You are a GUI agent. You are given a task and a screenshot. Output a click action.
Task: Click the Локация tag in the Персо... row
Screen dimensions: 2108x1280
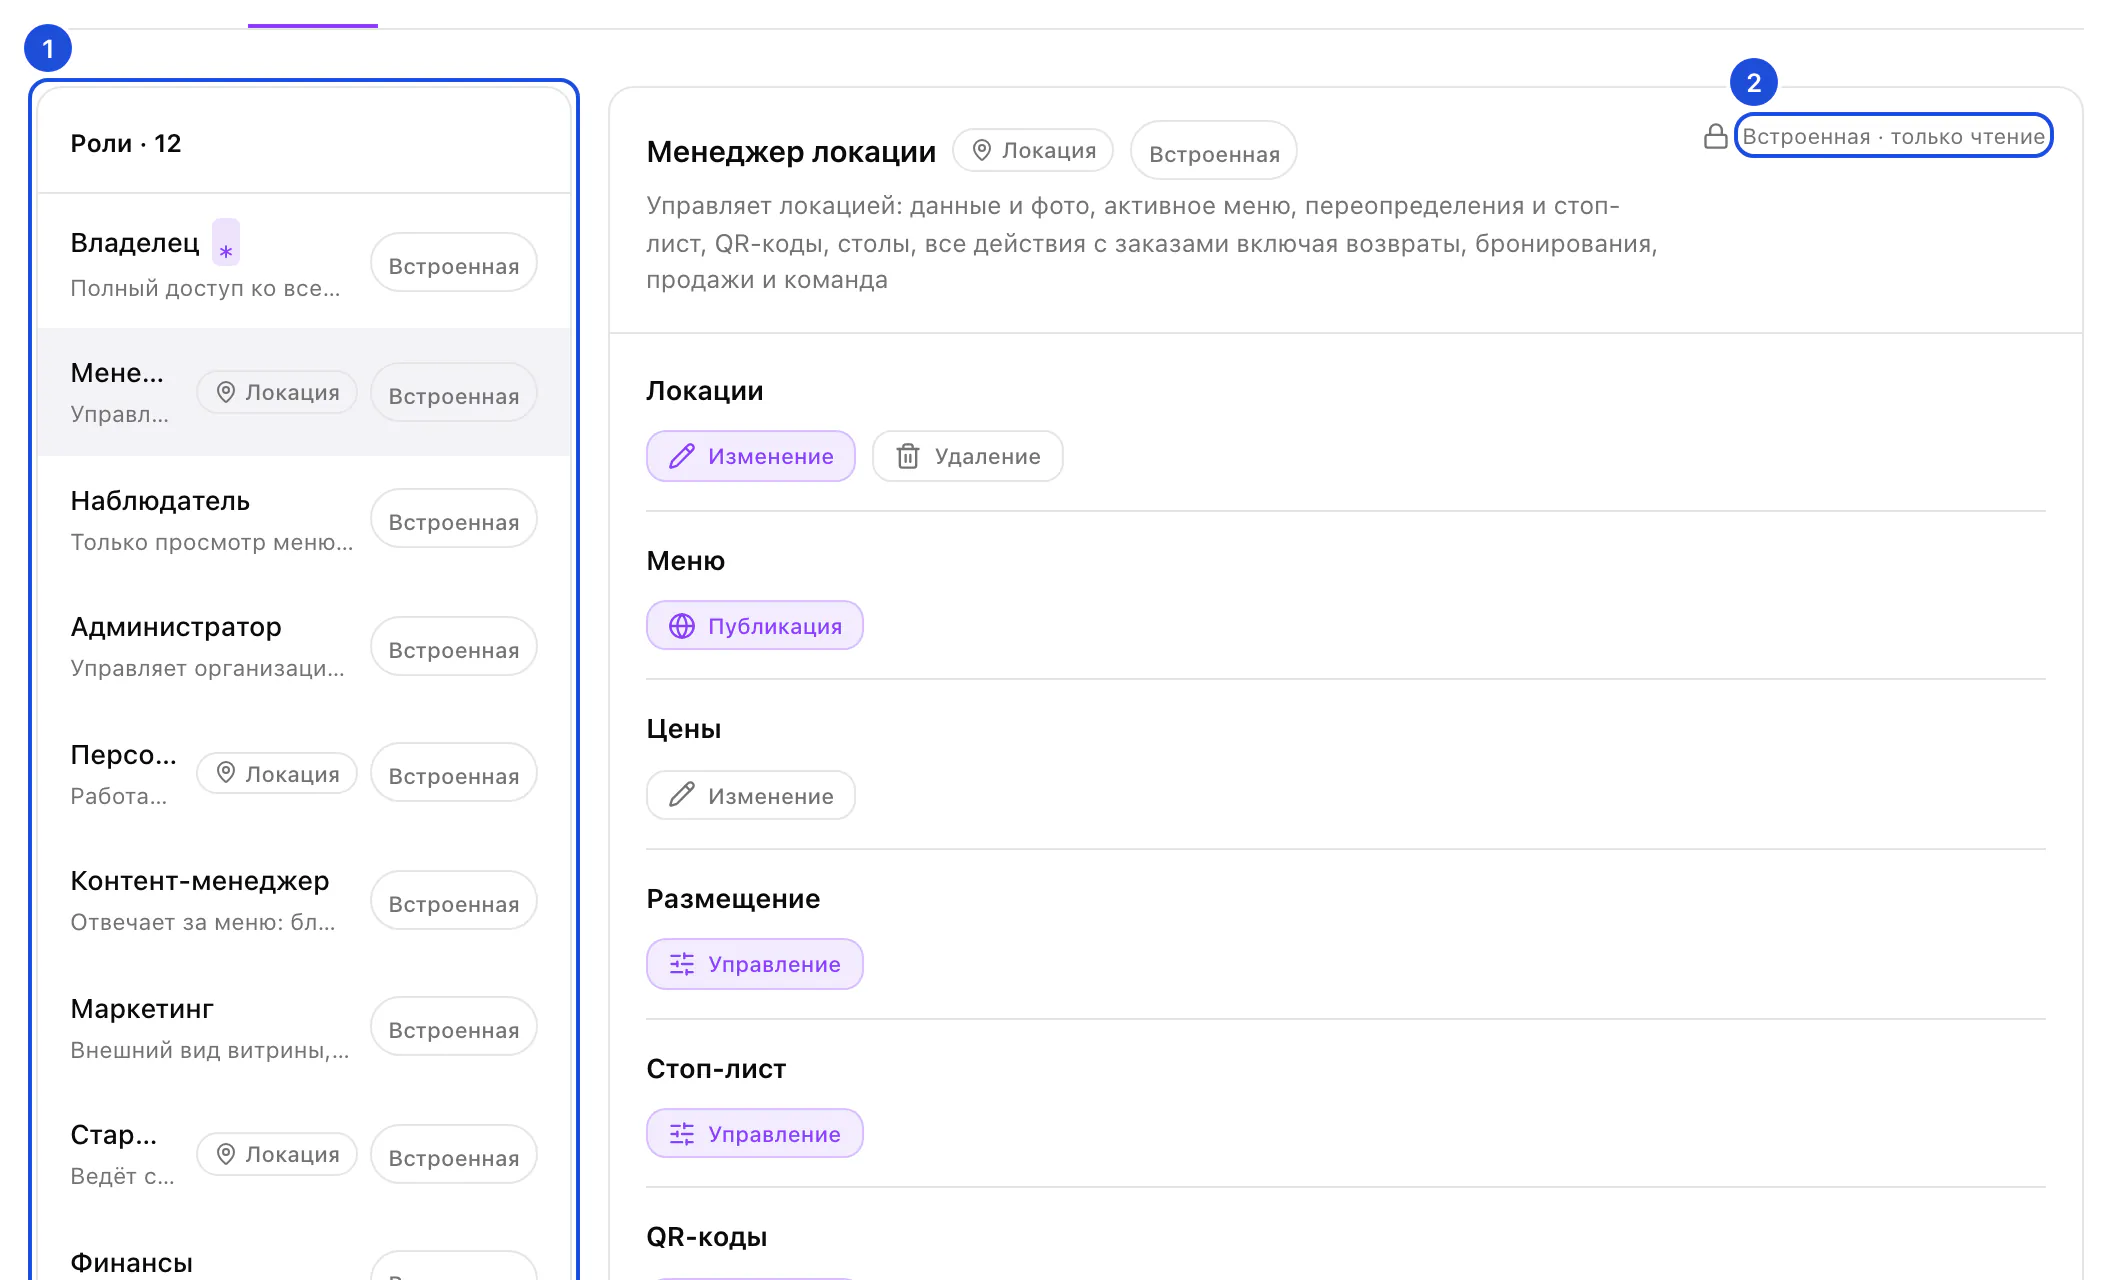277,773
